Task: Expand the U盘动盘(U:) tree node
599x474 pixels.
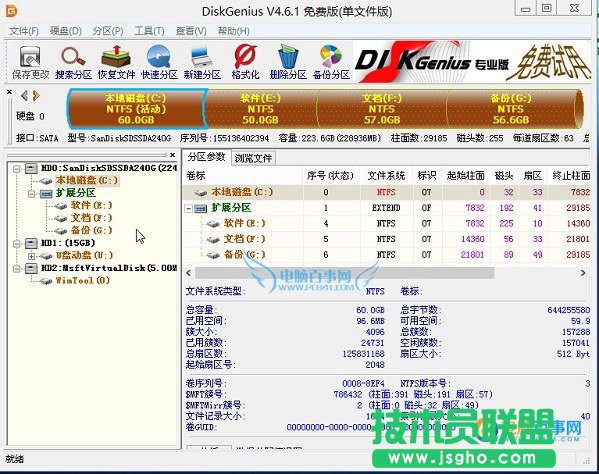Action: 31,256
